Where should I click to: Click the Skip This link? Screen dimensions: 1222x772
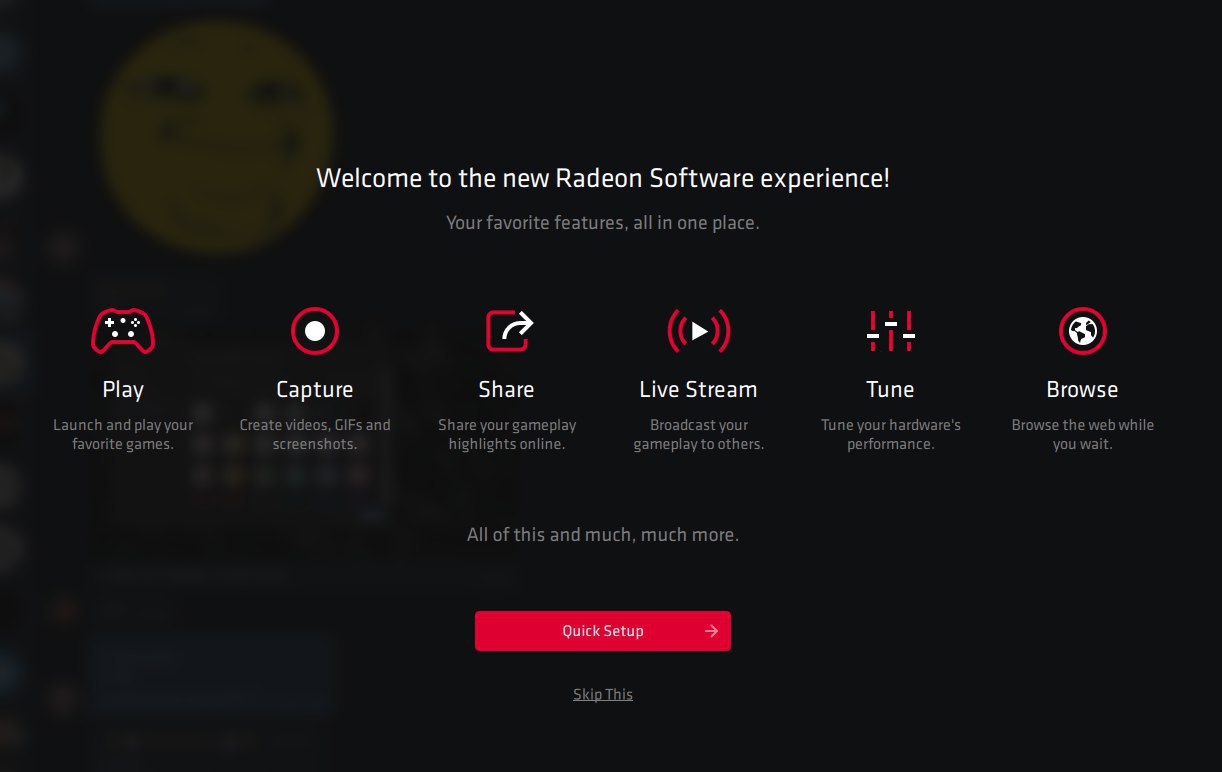coord(603,694)
